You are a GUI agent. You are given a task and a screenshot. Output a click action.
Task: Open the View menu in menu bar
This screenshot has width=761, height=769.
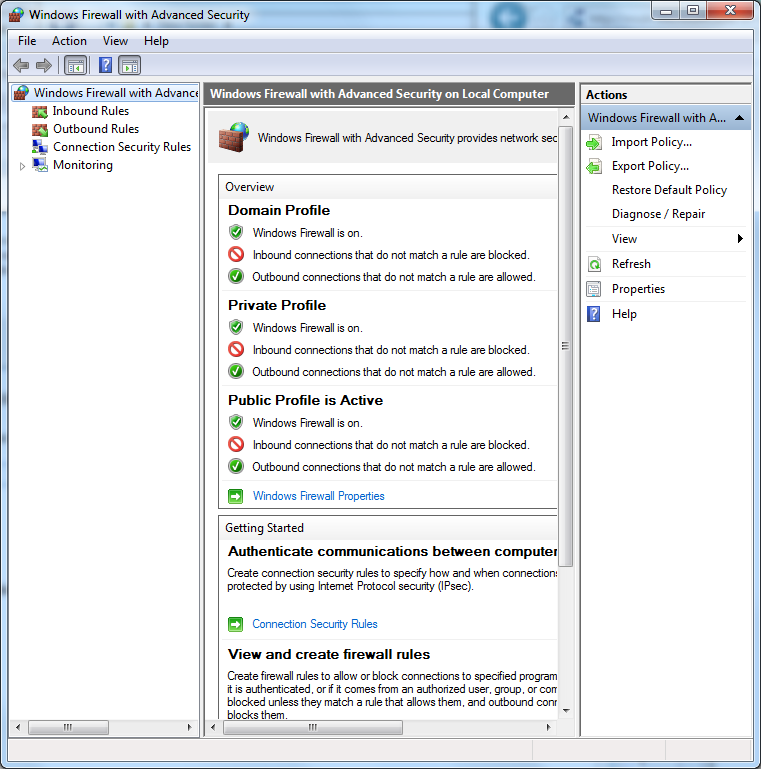click(x=115, y=41)
